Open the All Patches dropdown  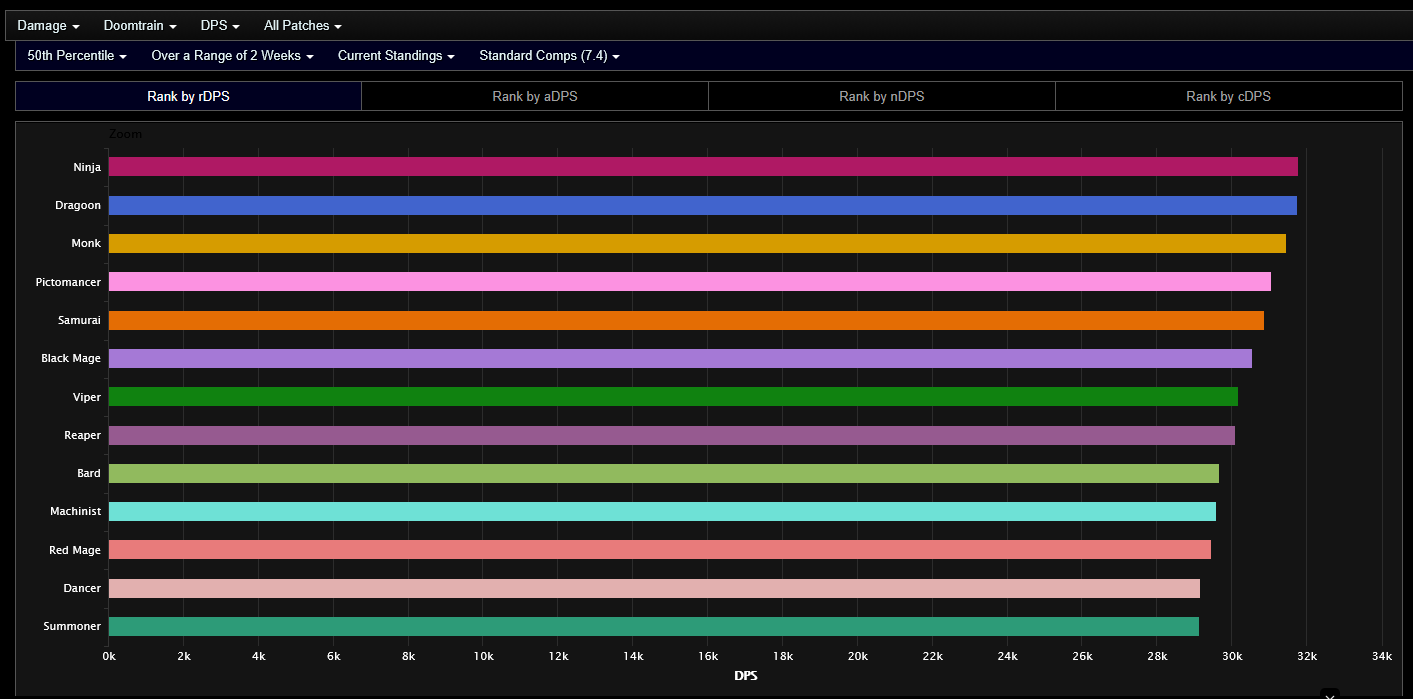(x=303, y=26)
